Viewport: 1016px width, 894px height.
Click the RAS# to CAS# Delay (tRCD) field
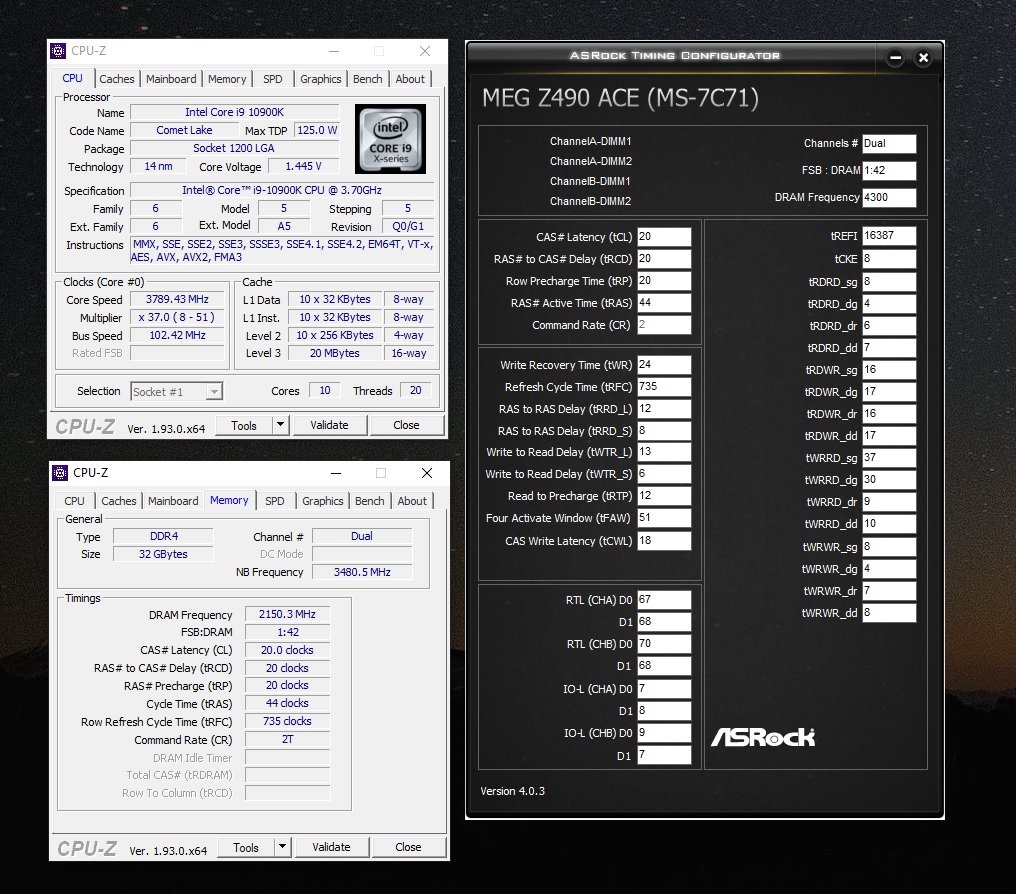pos(664,258)
